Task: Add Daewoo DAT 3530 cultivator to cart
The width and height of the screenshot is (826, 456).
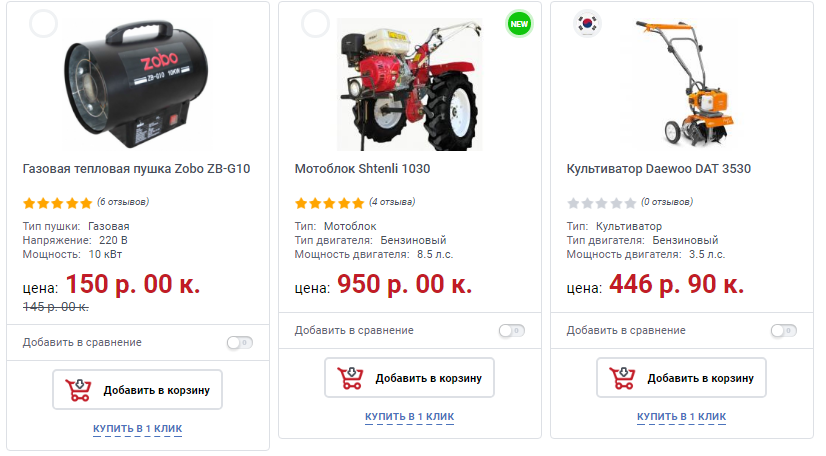Action: point(681,378)
